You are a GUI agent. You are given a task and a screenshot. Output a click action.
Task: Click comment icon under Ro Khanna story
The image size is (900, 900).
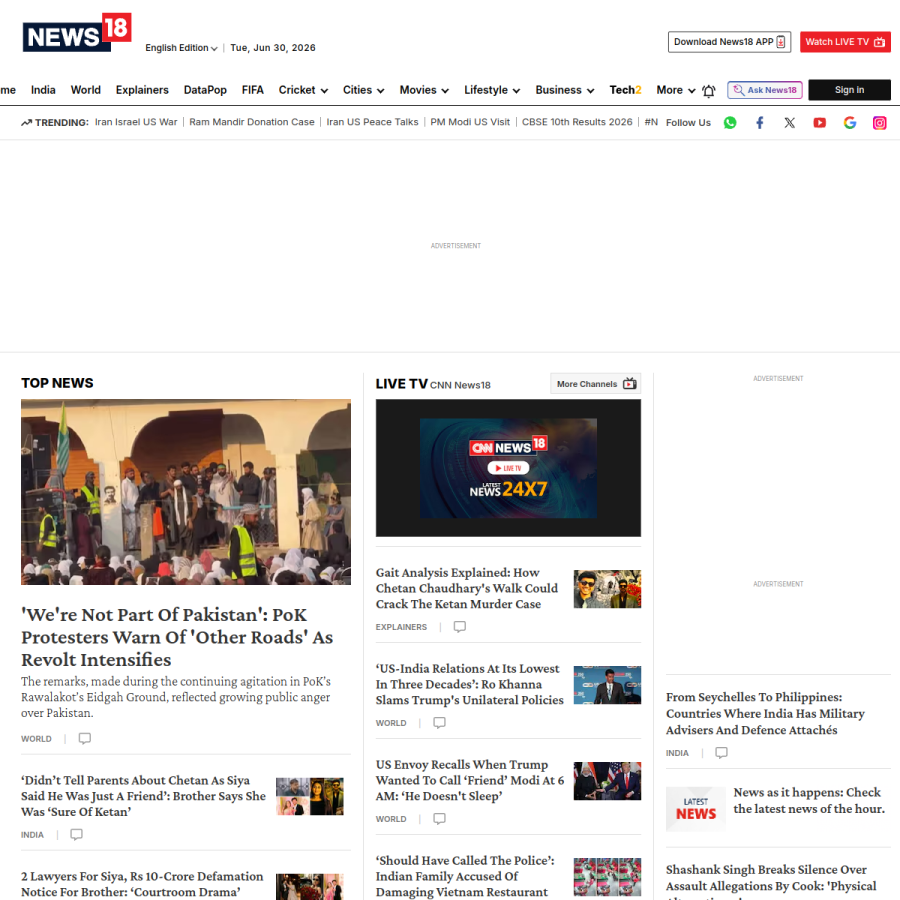pyautogui.click(x=439, y=723)
